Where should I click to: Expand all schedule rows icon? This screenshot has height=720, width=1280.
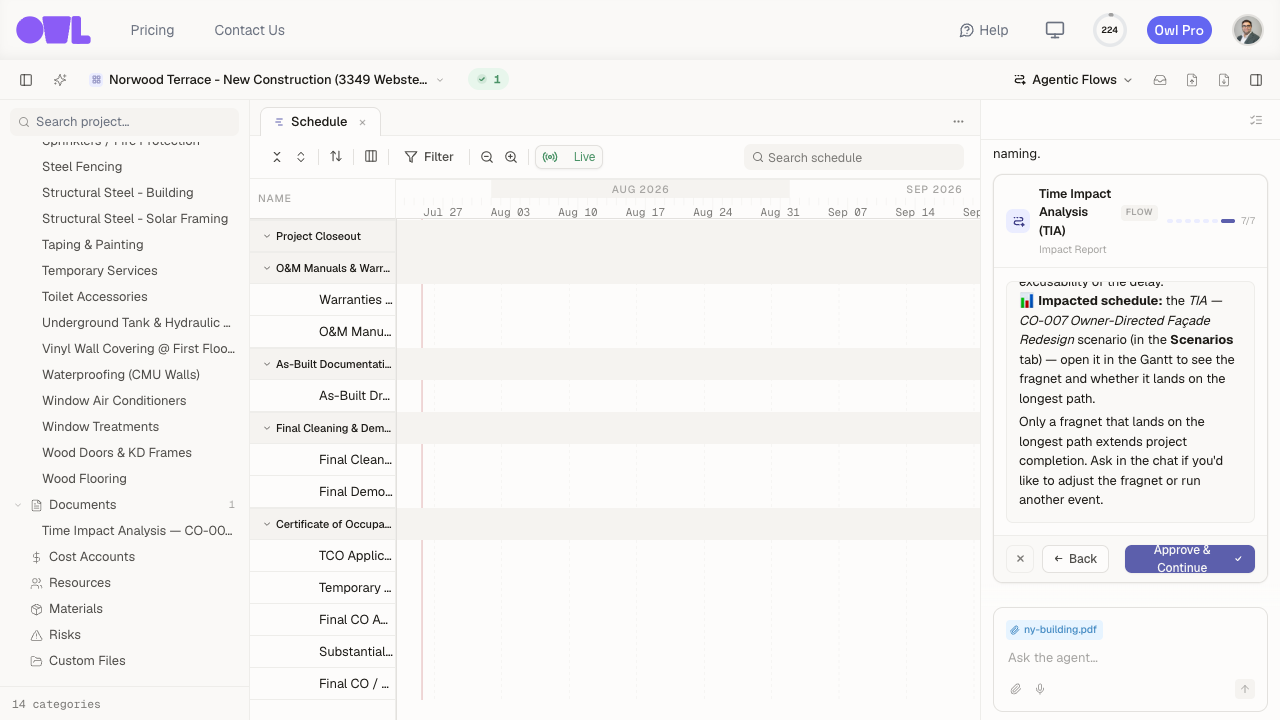(x=301, y=157)
